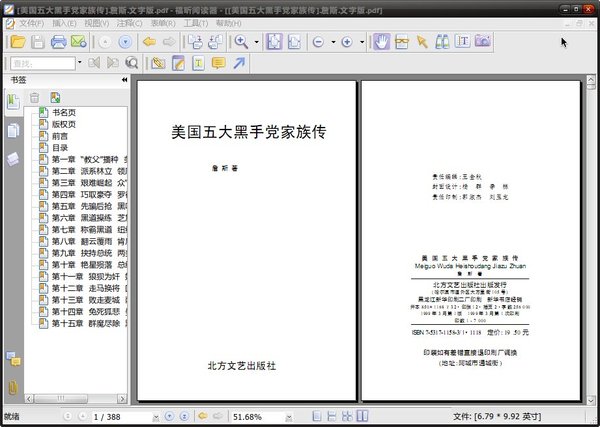This screenshot has width=600, height=427.
Task: Go to last page in status bar
Action: click(x=184, y=416)
